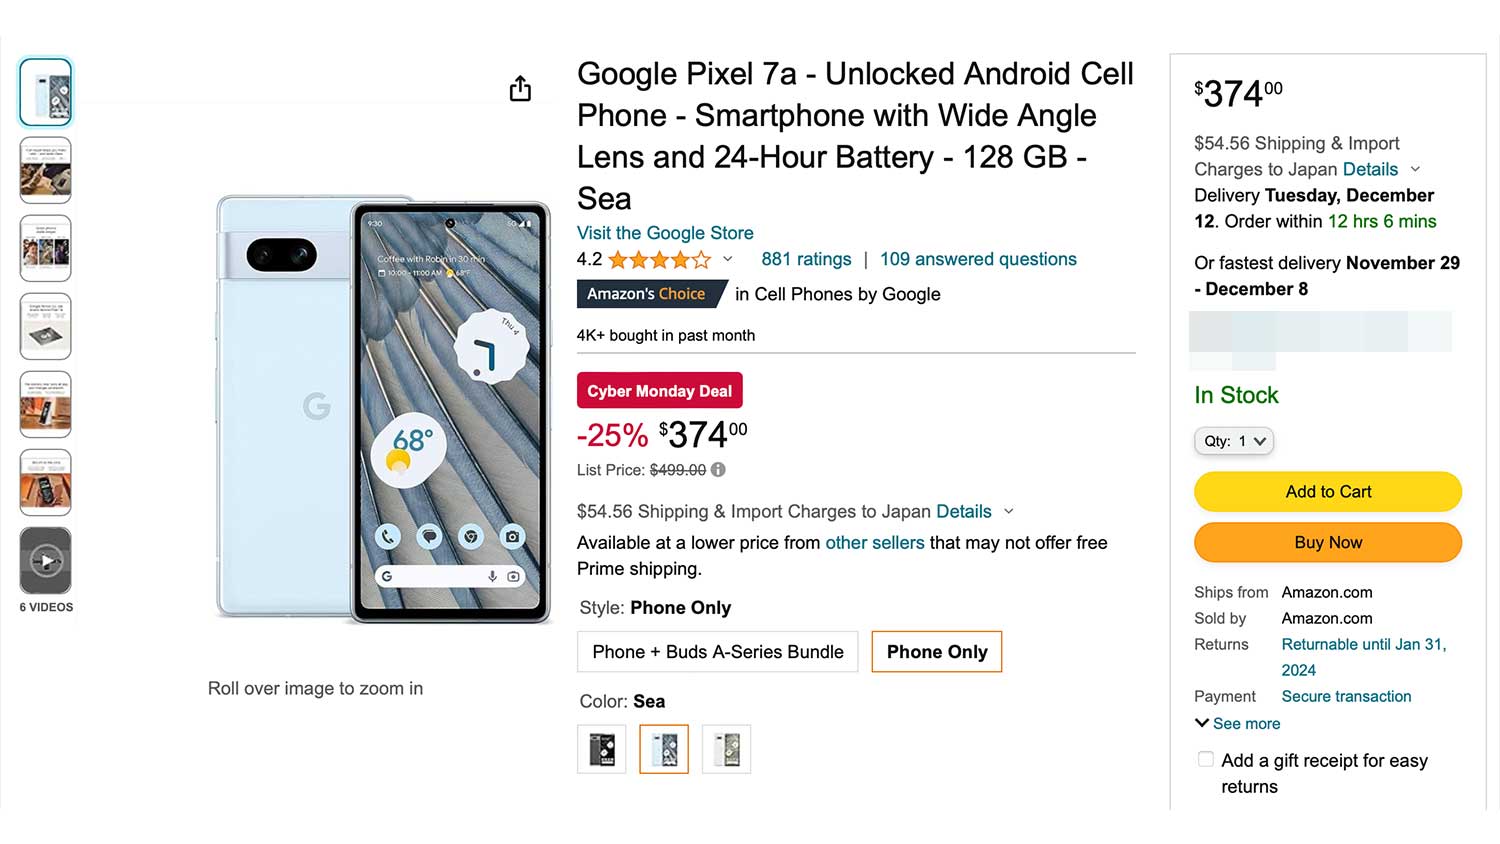Open the star rating breakdown chevron
Screen dimensions: 1500x844
click(x=728, y=260)
